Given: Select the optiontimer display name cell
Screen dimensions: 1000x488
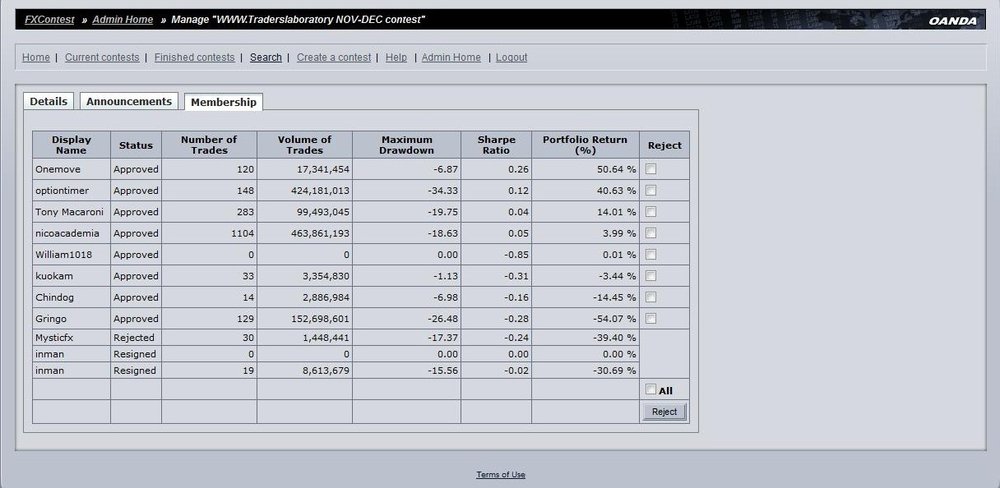Looking at the screenshot, I should coord(71,191).
